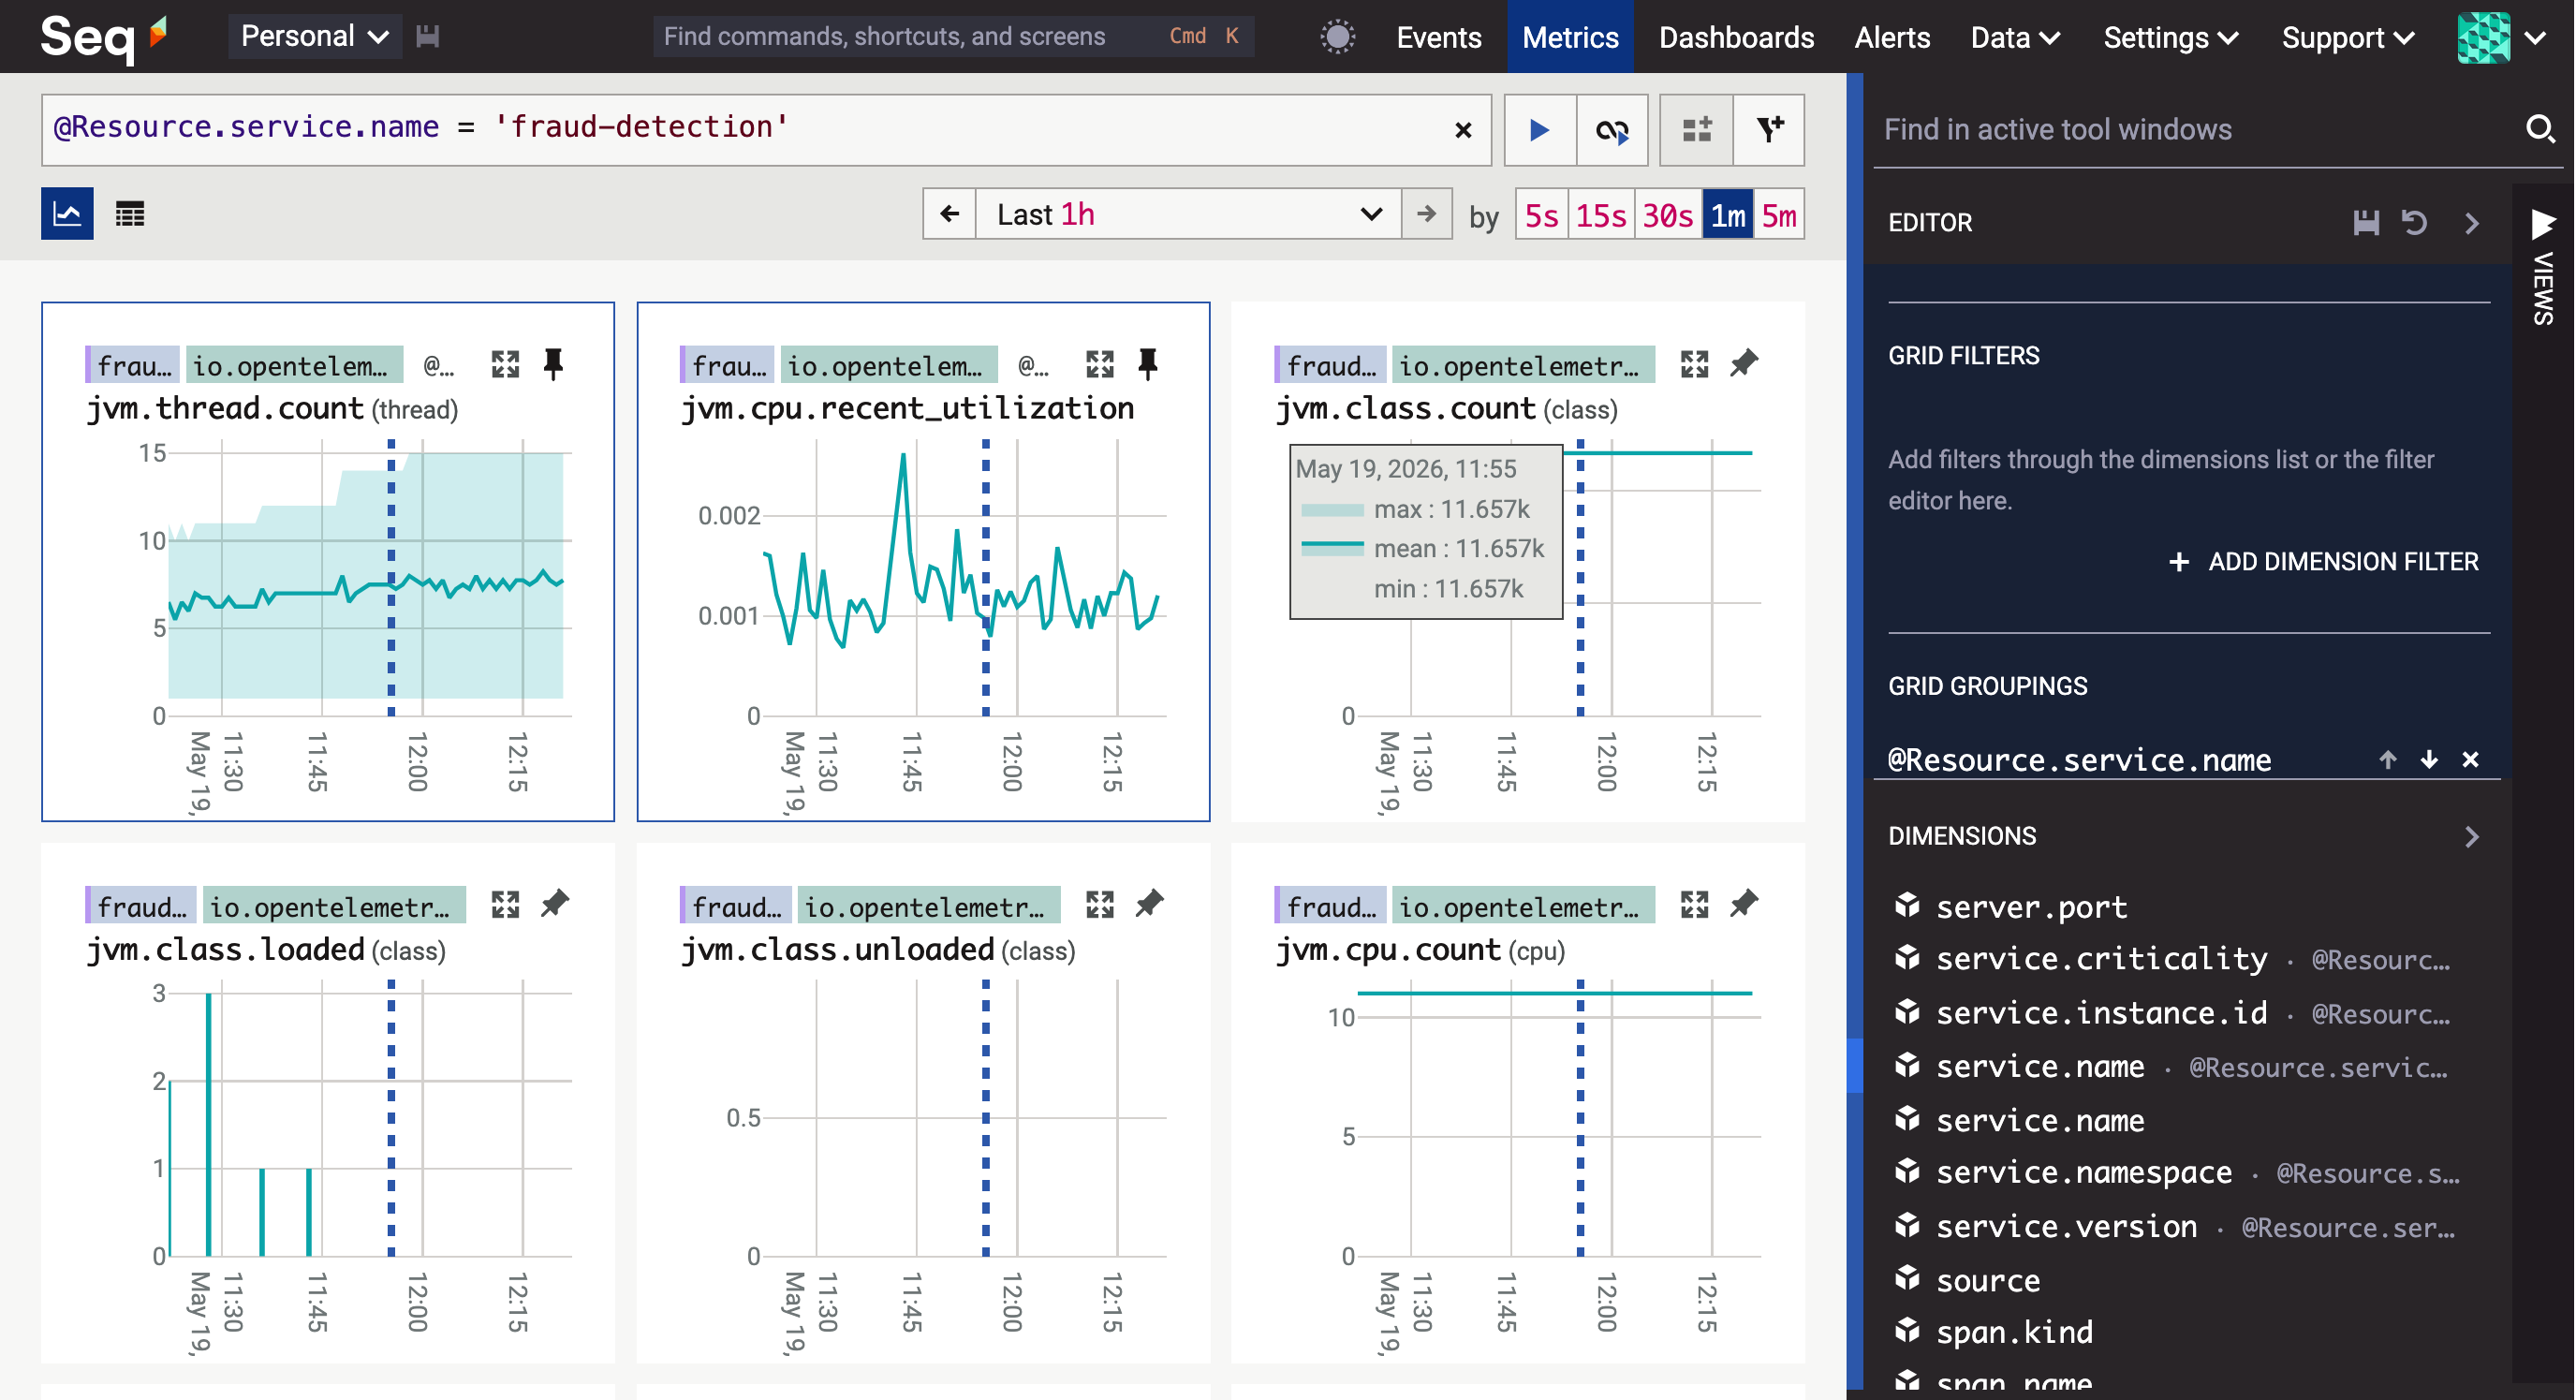Focus the command search box
This screenshot has height=1400, width=2576.
click(x=953, y=37)
